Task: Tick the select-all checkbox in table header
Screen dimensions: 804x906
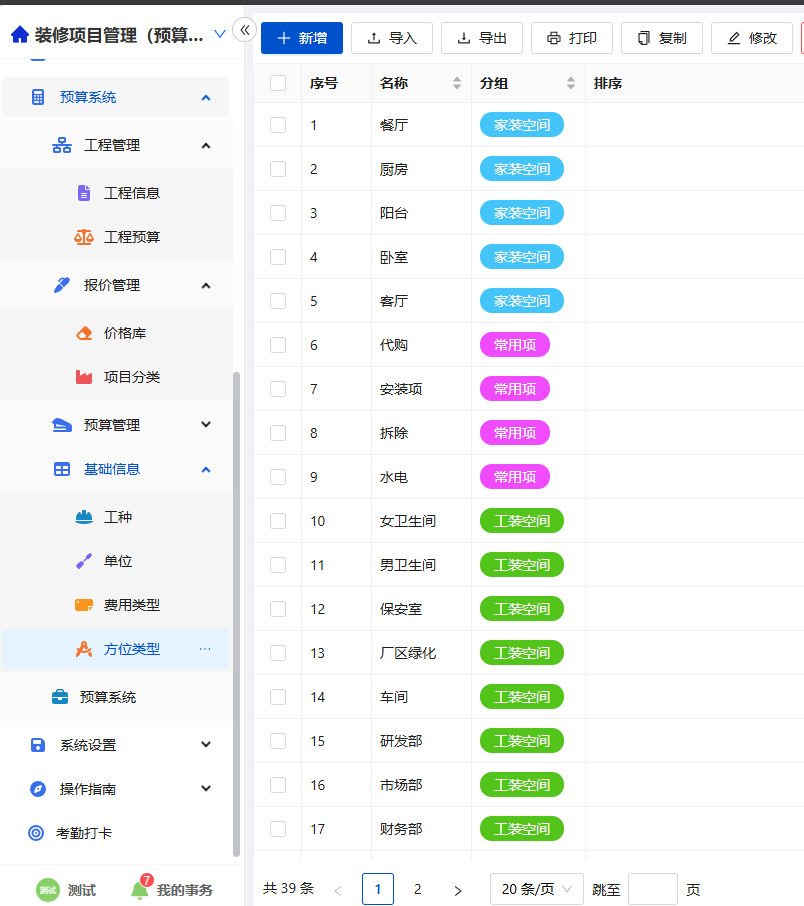Action: tap(277, 83)
